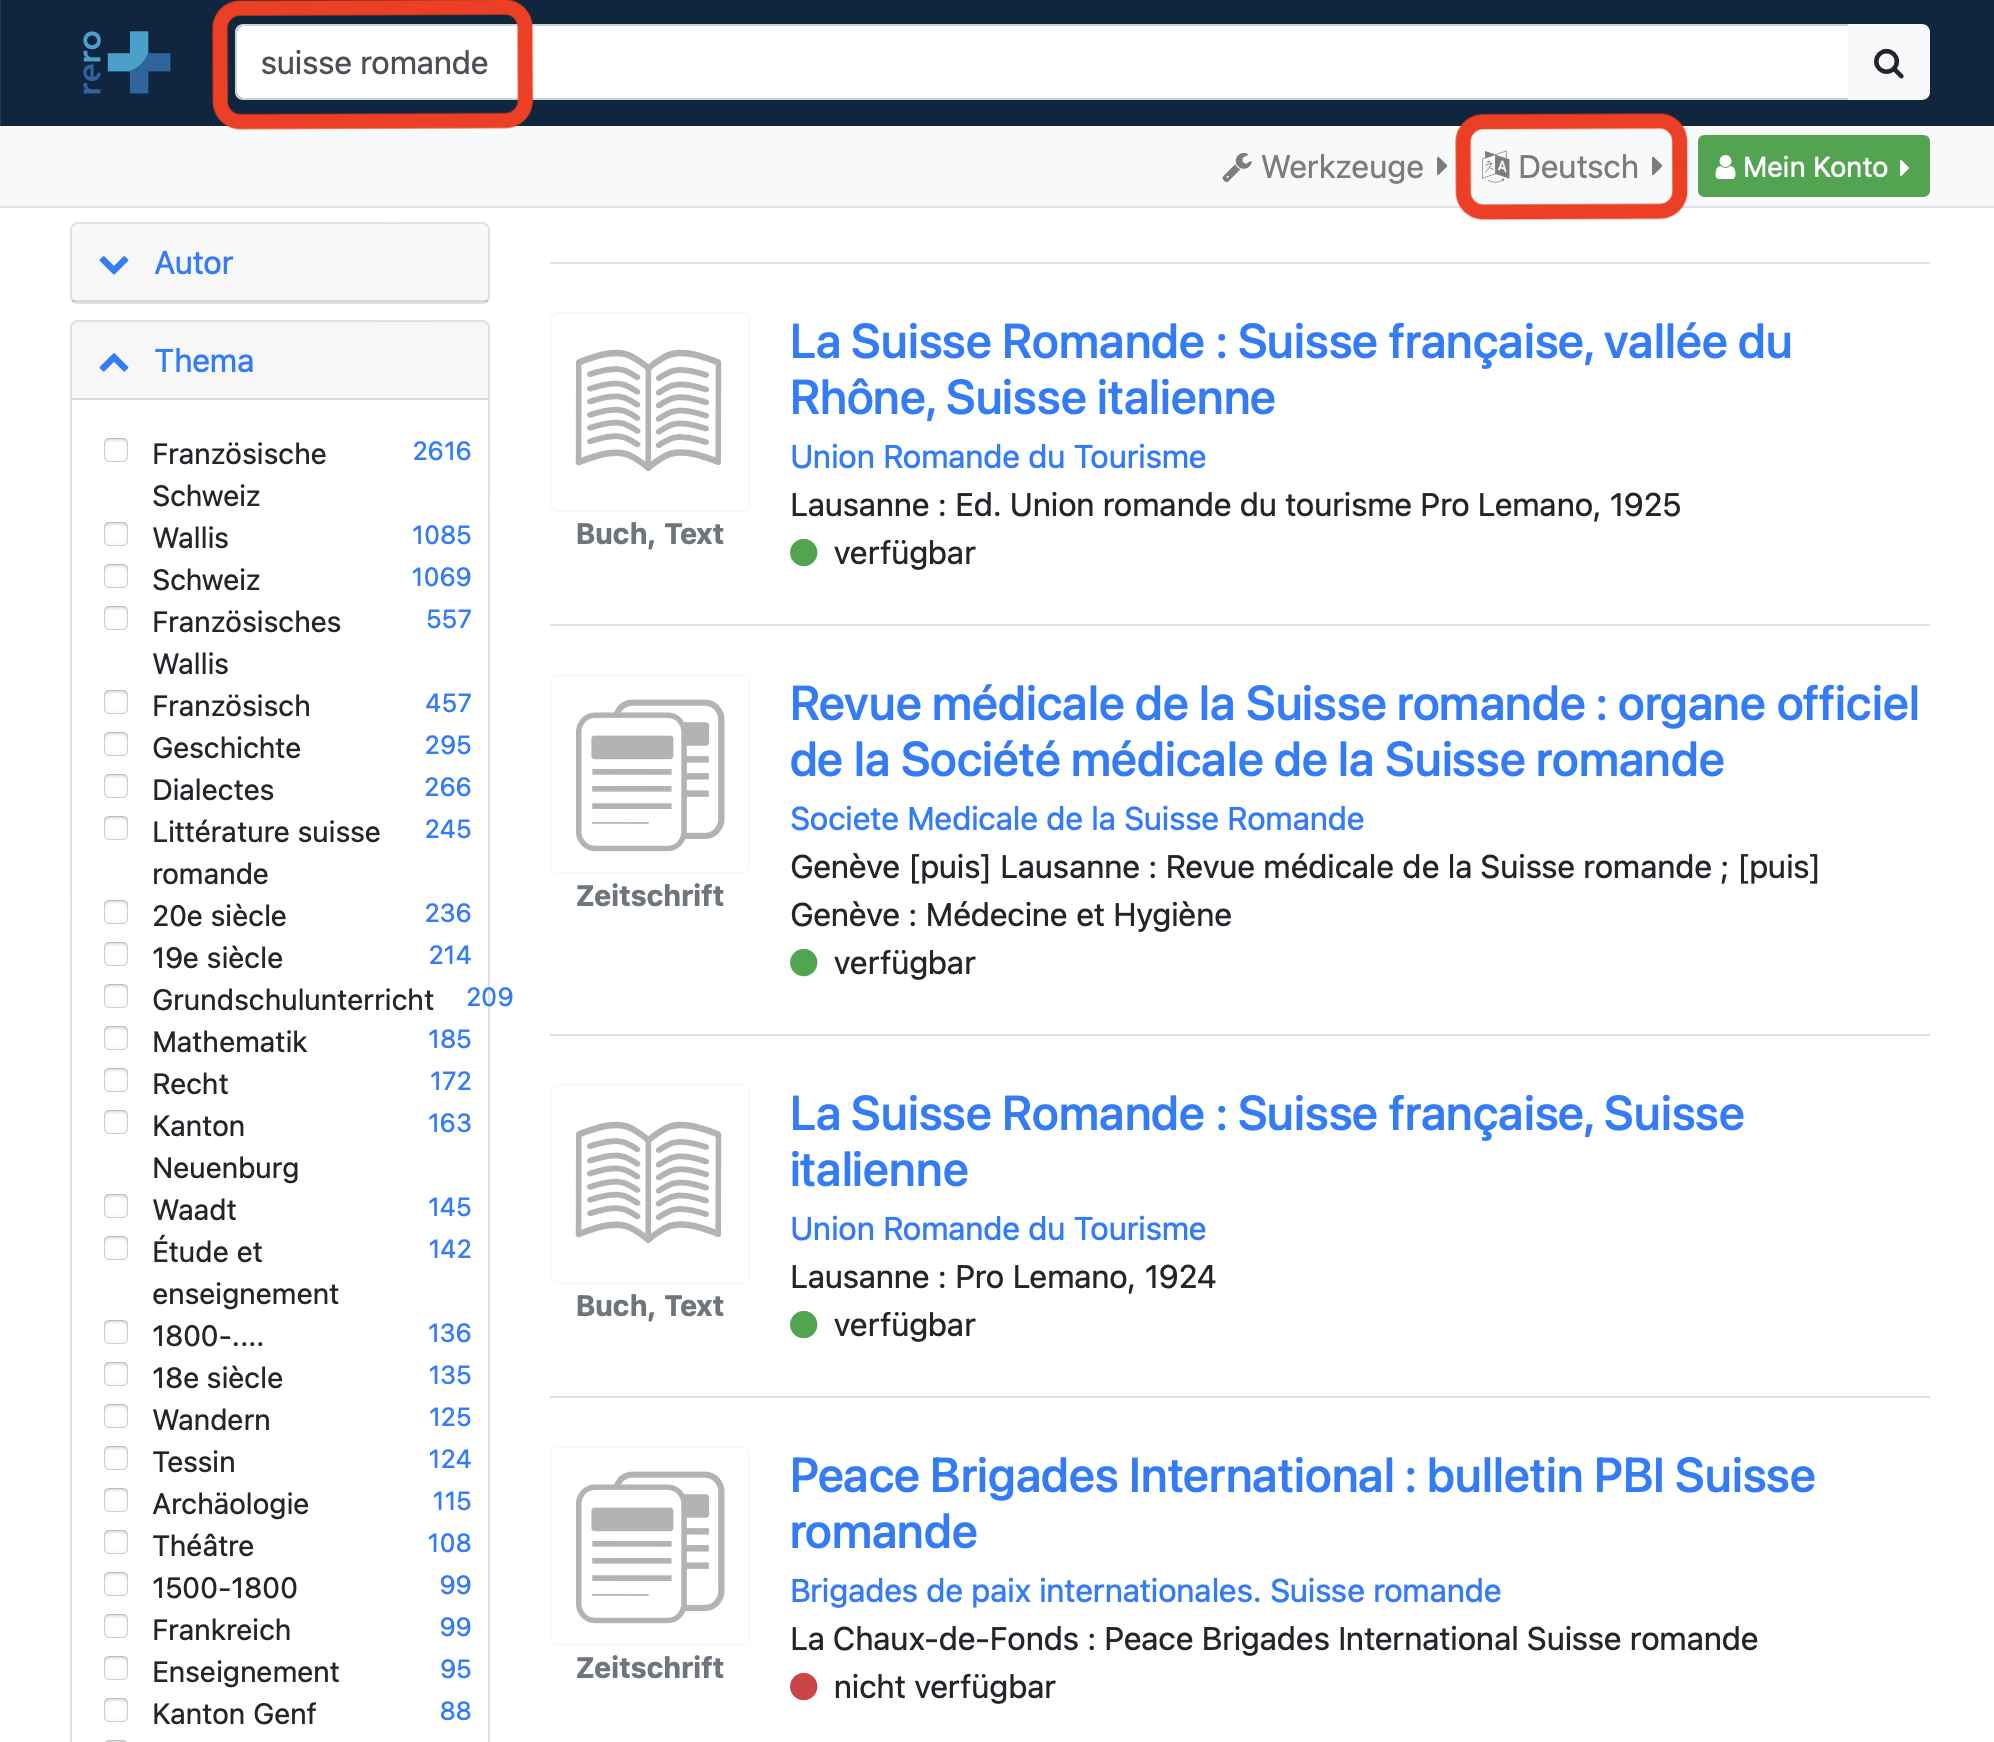Open Revue médicale de la Suisse romande title
The image size is (1994, 1742).
(x=1354, y=732)
